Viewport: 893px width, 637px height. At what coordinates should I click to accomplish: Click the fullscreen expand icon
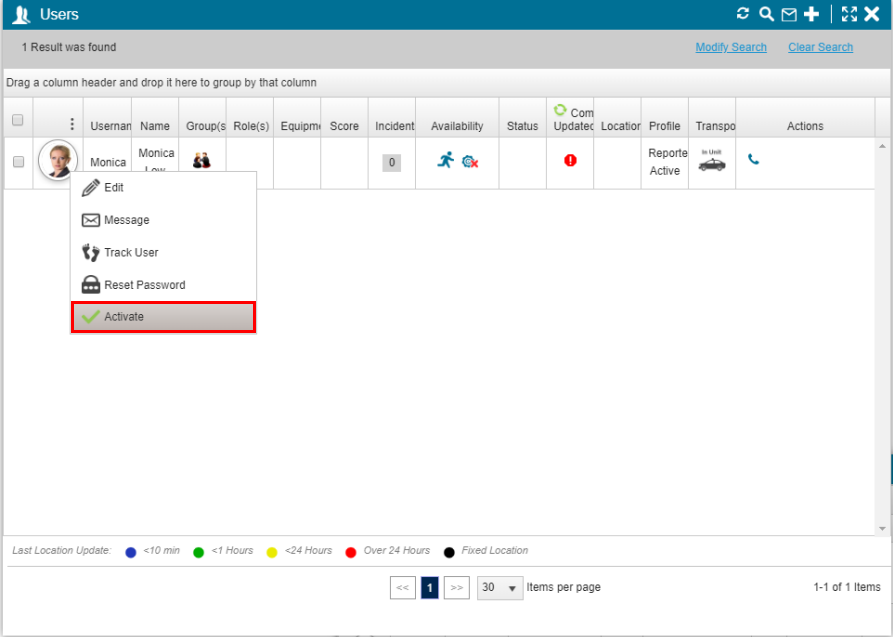click(x=849, y=14)
